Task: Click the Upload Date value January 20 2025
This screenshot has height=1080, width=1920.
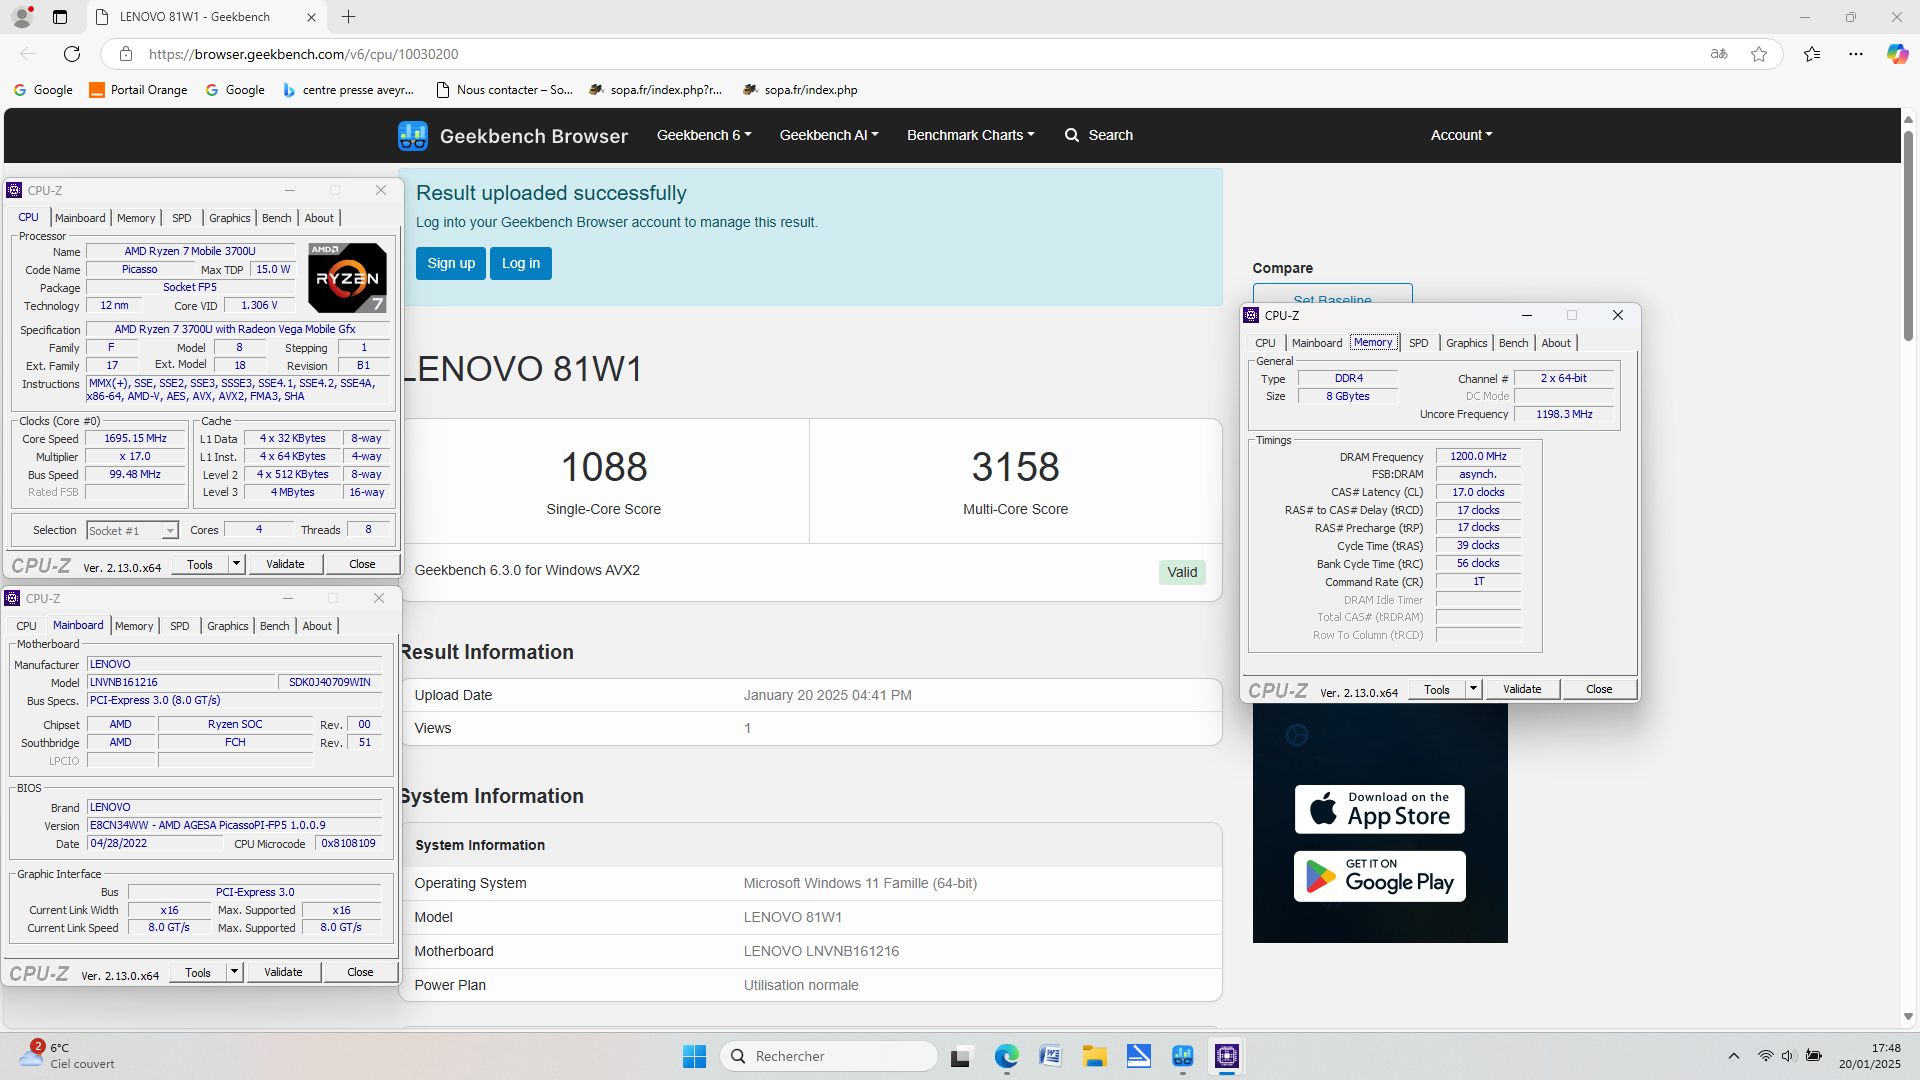Action: 828,695
